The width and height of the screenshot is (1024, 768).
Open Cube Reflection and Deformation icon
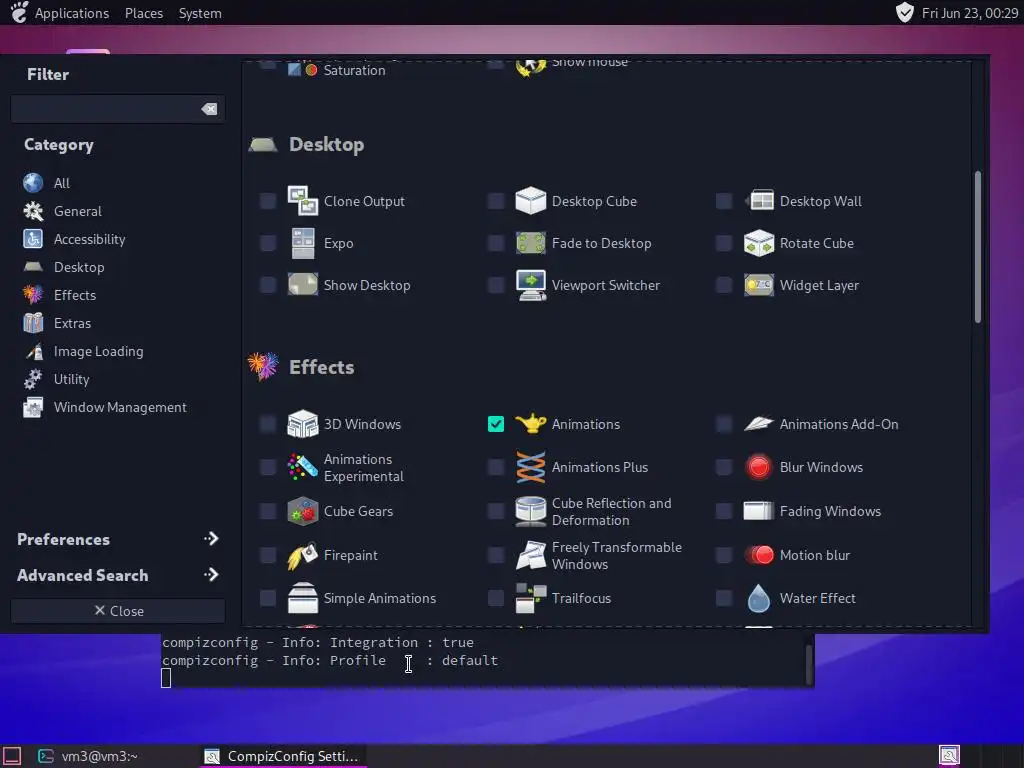[530, 511]
